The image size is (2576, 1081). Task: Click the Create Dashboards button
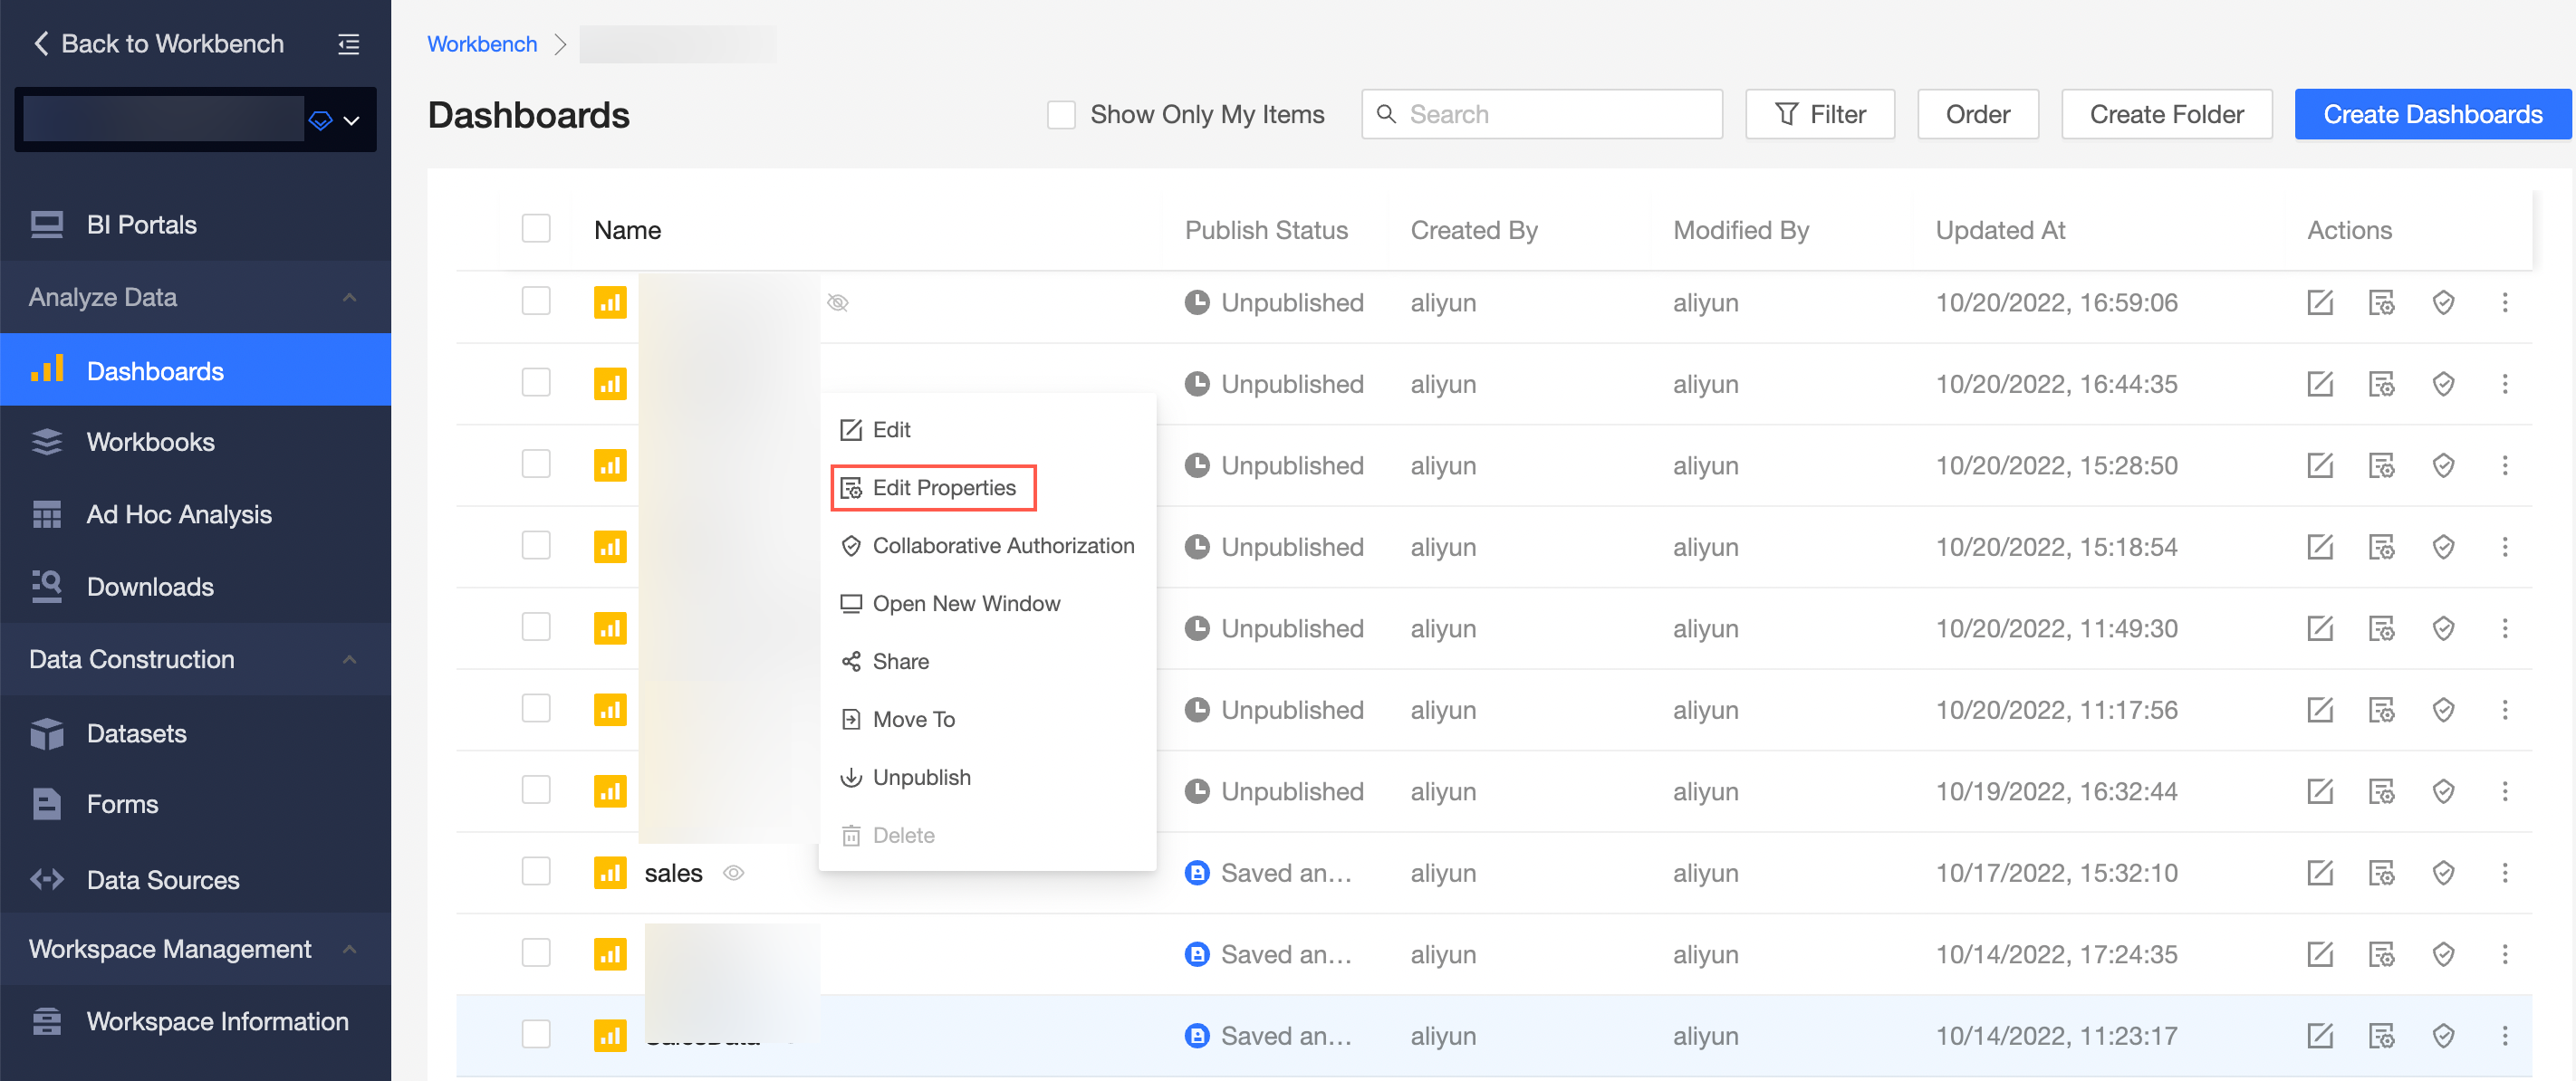click(2431, 114)
